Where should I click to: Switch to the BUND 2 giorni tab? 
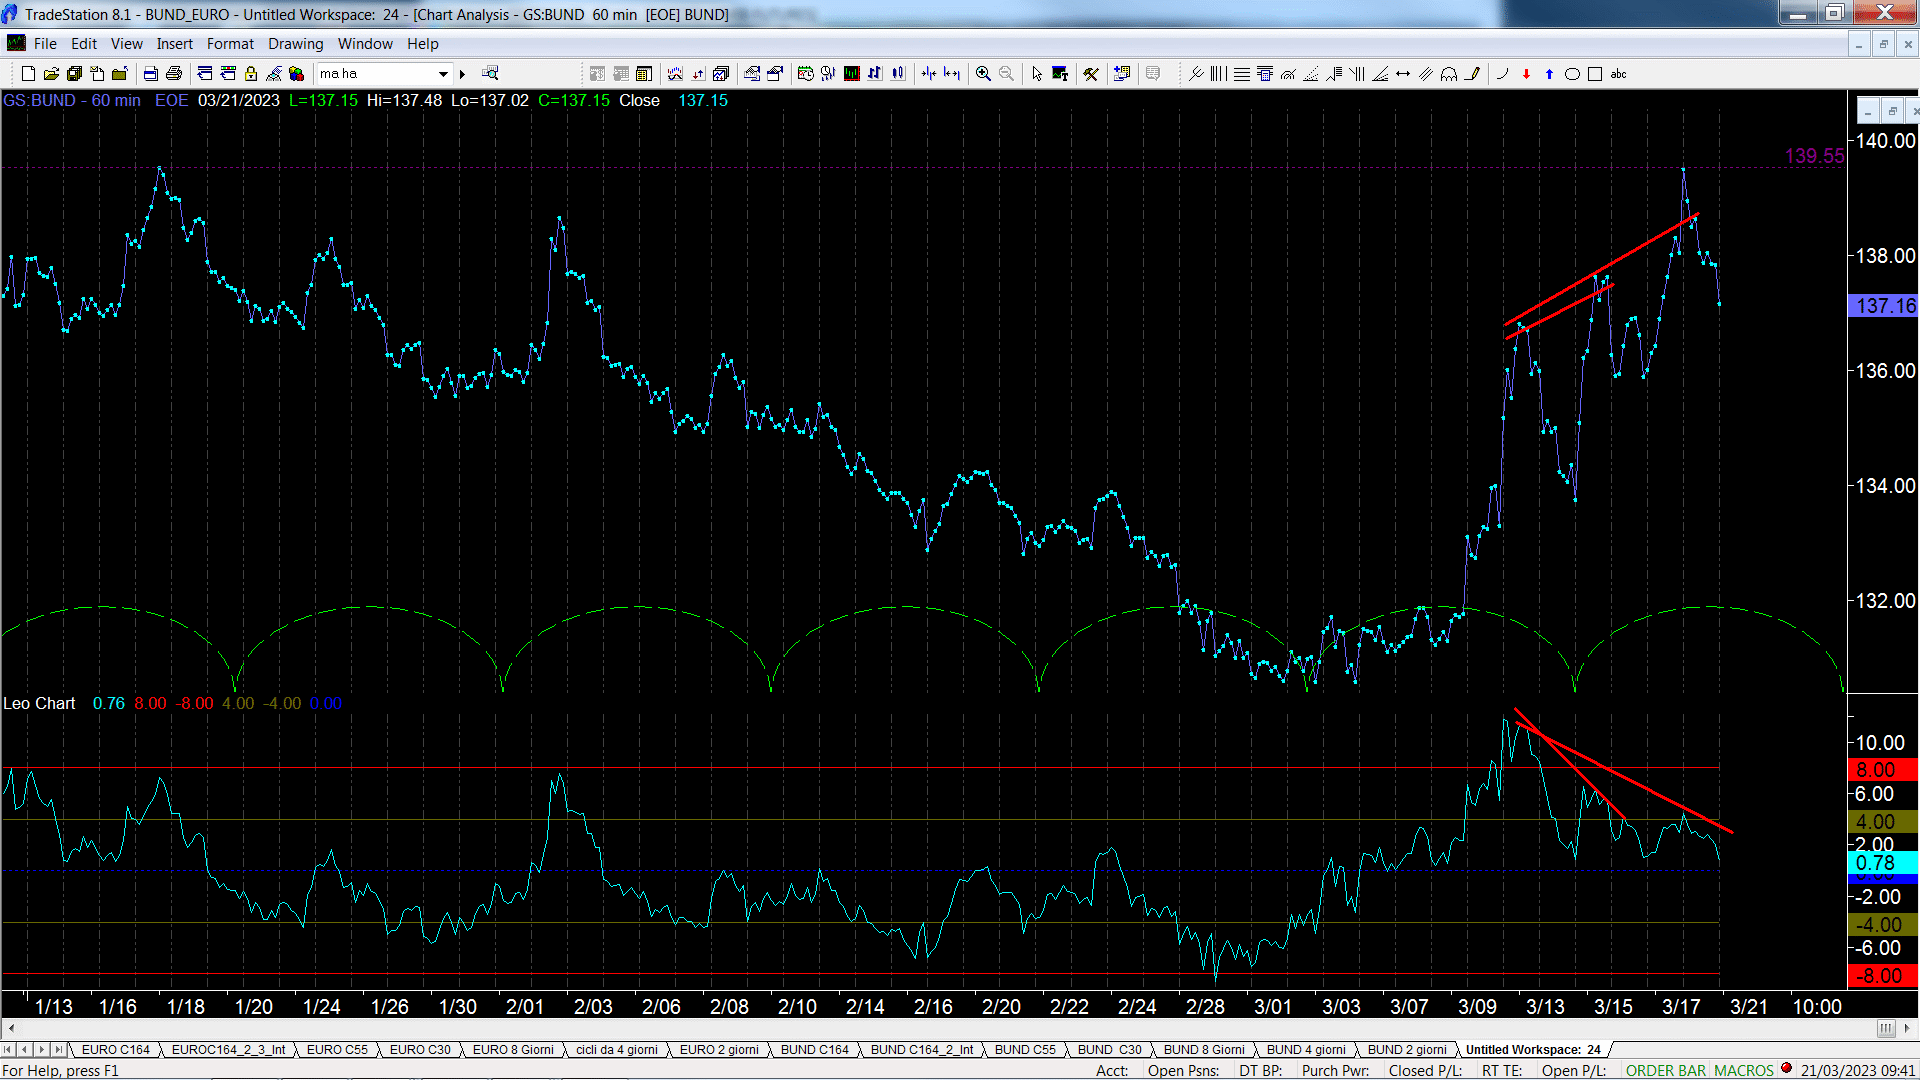(x=1407, y=1050)
